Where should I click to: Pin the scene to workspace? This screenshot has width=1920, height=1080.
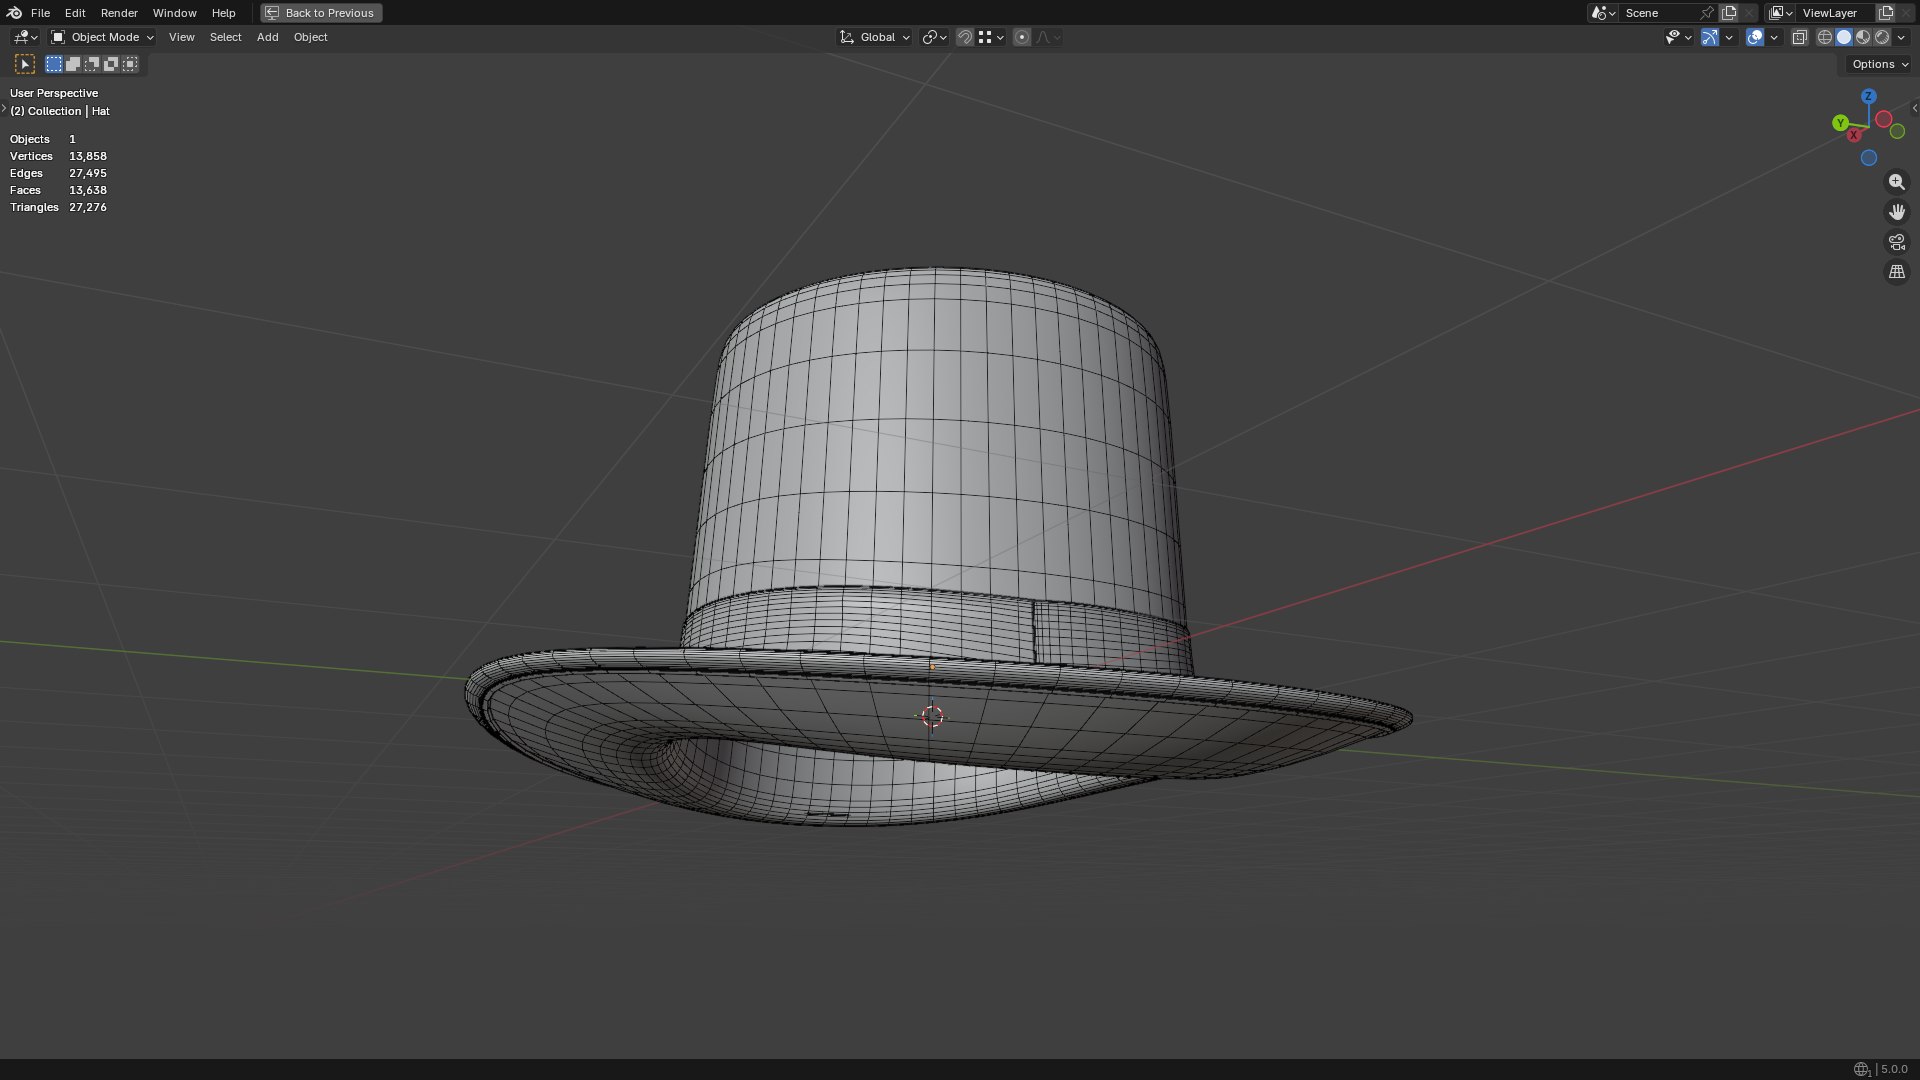click(x=1707, y=13)
